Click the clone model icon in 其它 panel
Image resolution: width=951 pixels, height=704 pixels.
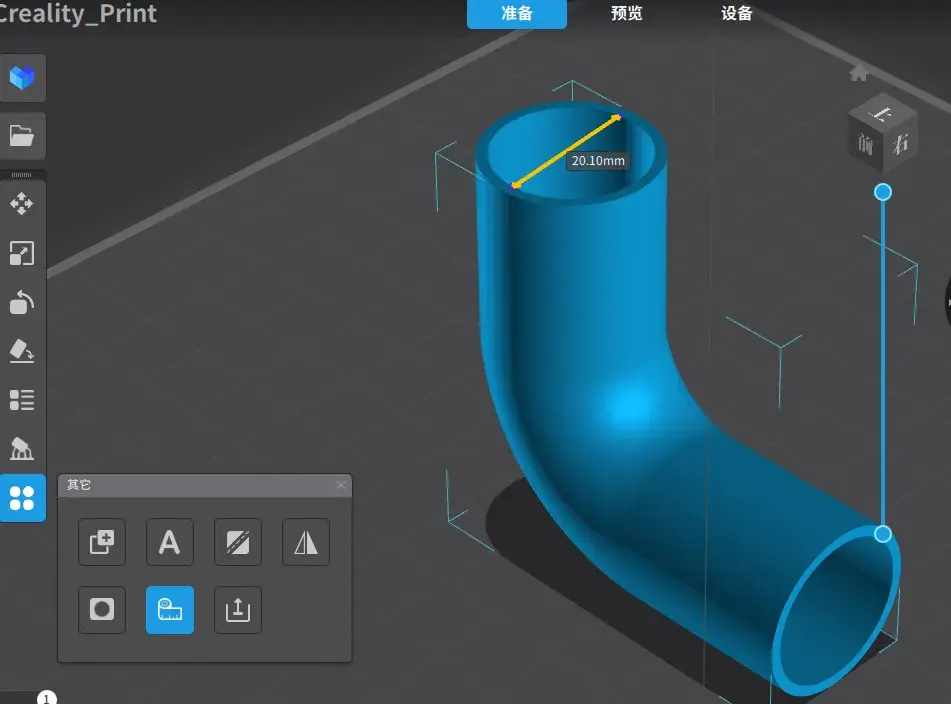click(102, 542)
